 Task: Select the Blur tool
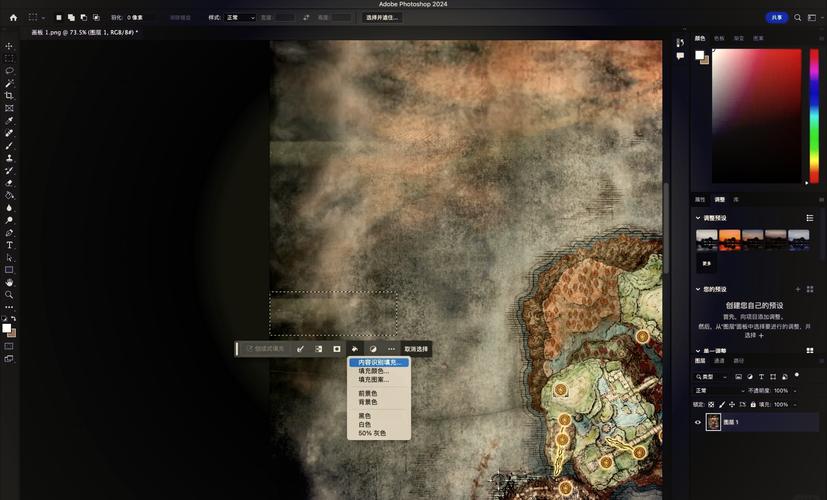coord(9,208)
